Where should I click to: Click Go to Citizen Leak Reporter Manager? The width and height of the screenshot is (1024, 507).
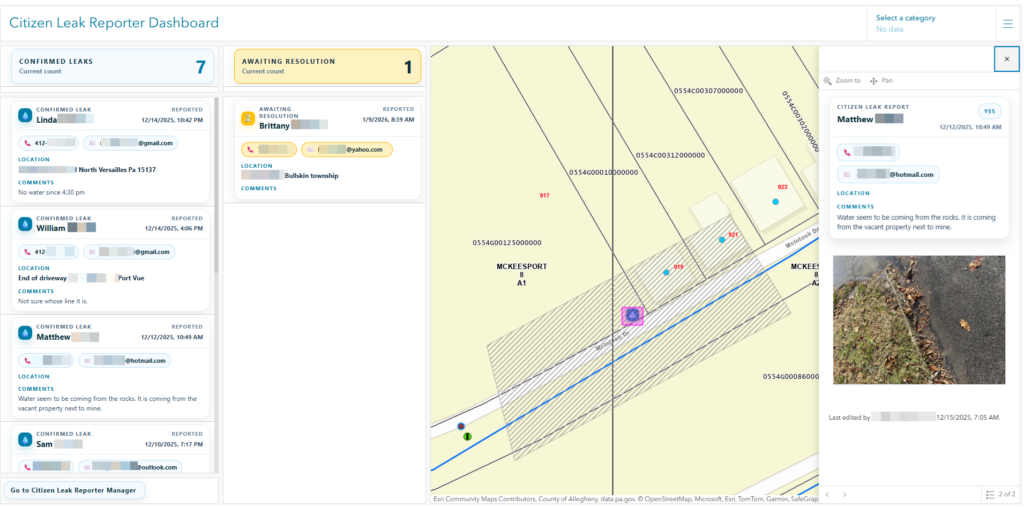[x=73, y=490]
